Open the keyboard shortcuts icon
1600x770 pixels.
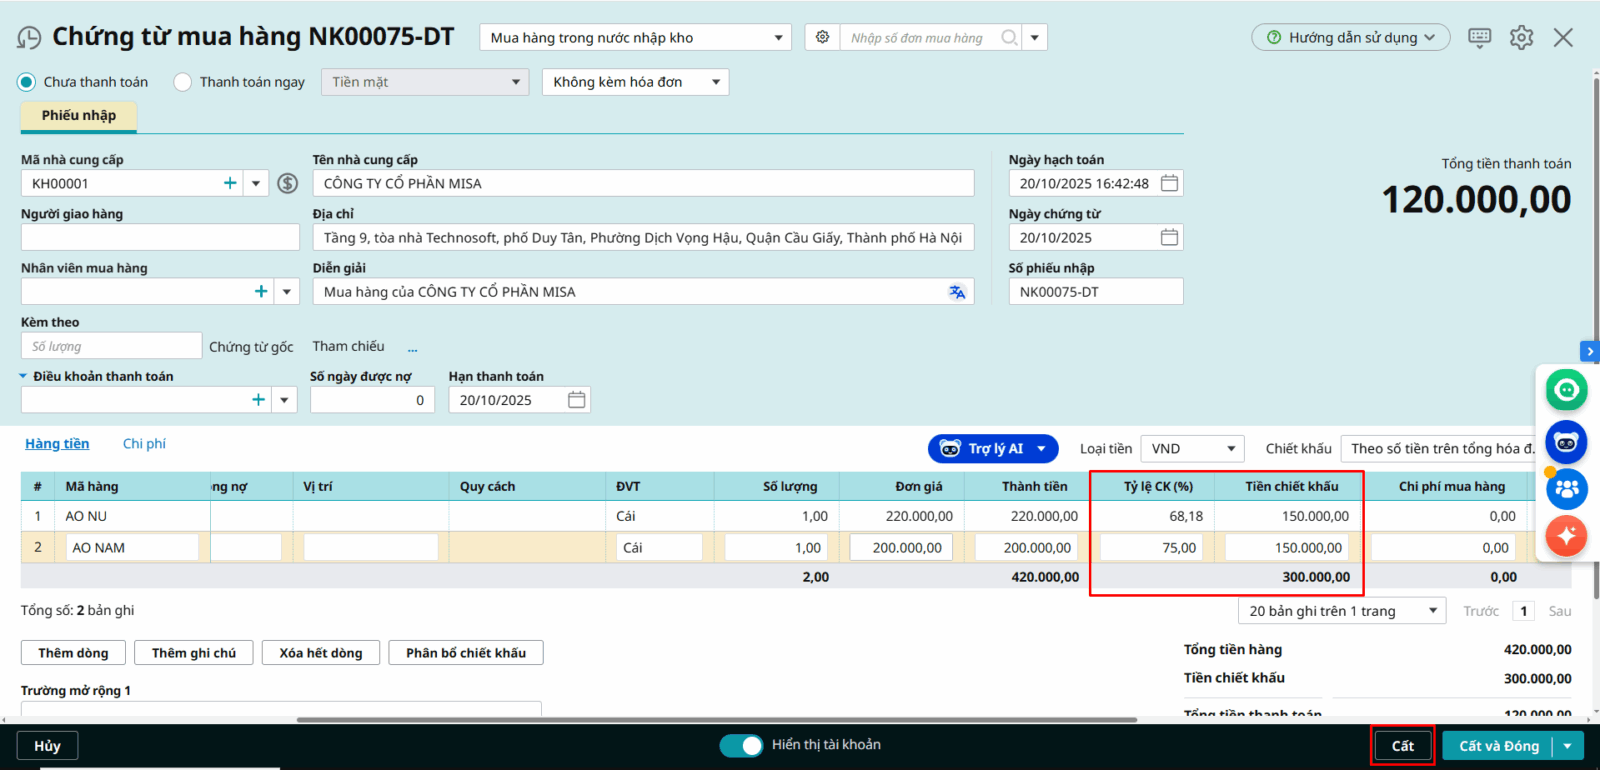click(1479, 38)
